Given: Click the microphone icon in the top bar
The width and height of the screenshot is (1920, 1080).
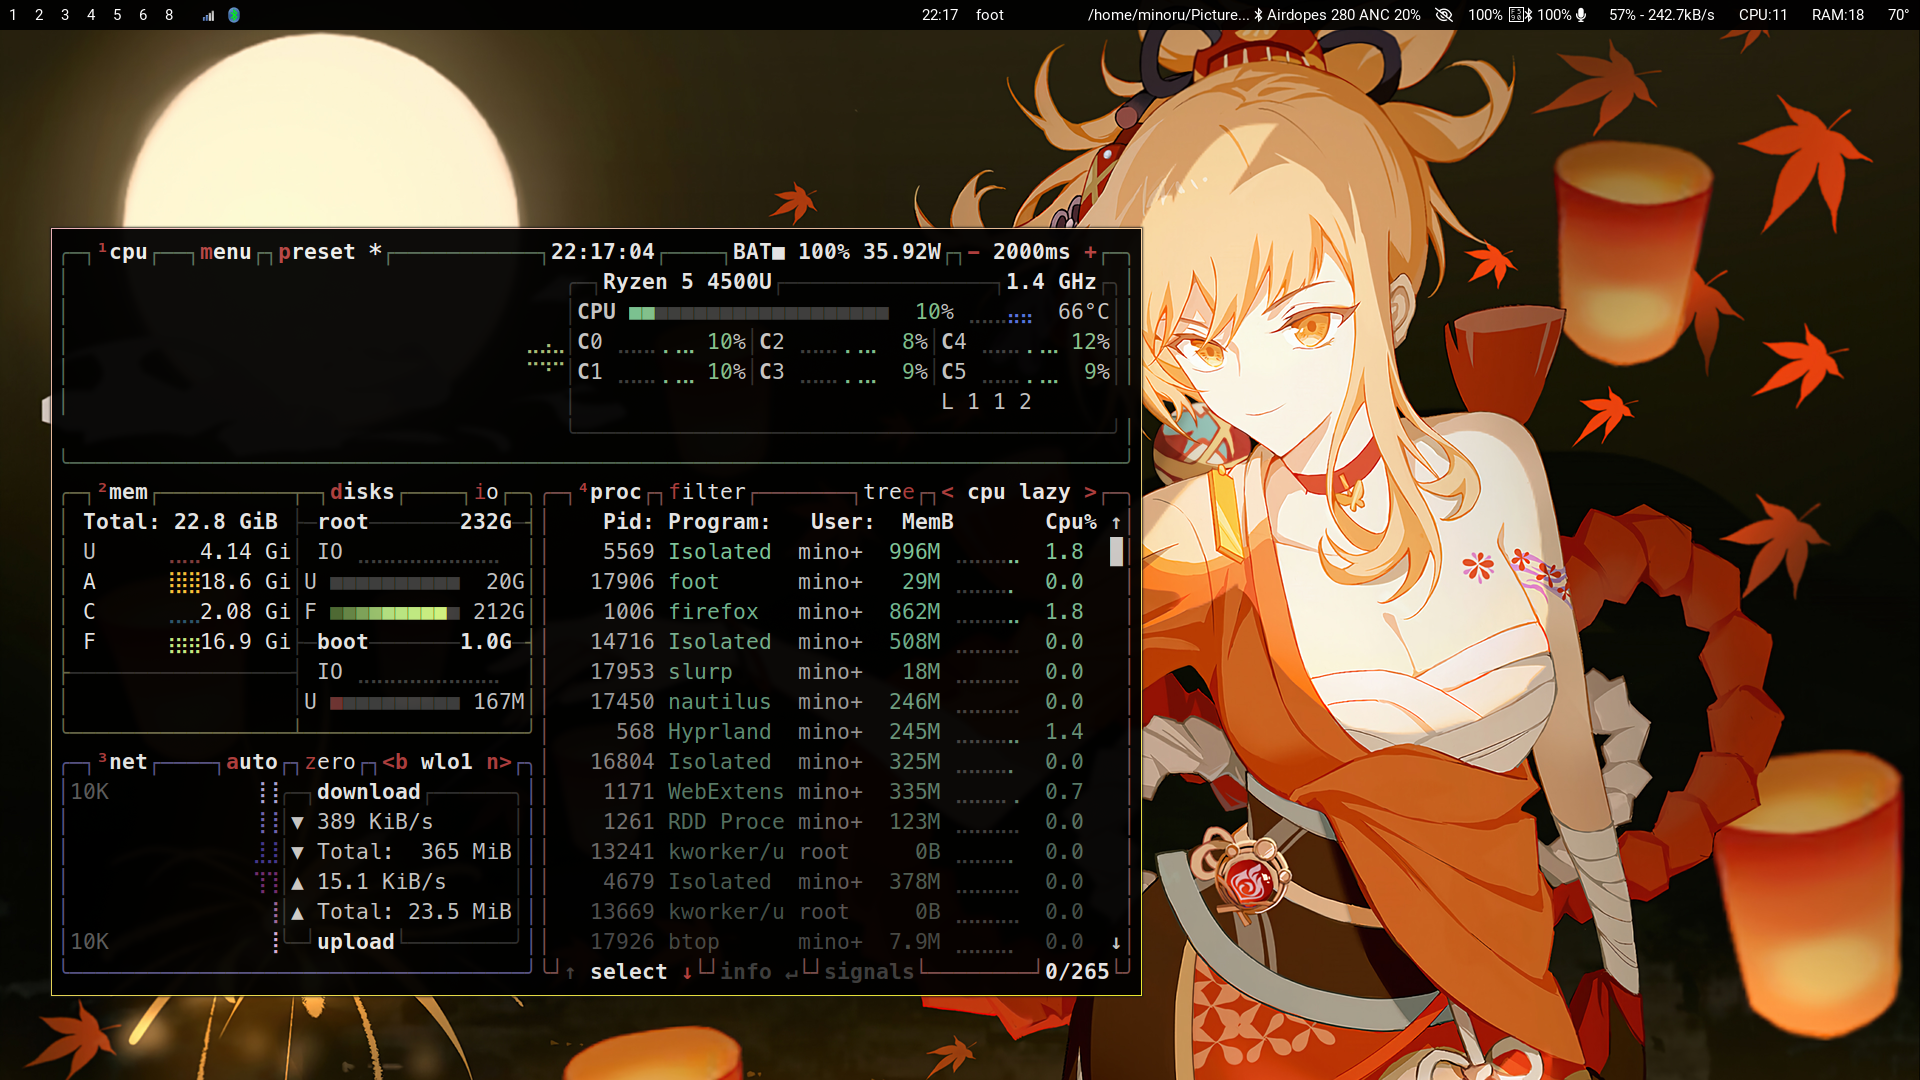Looking at the screenshot, I should click(x=1581, y=15).
